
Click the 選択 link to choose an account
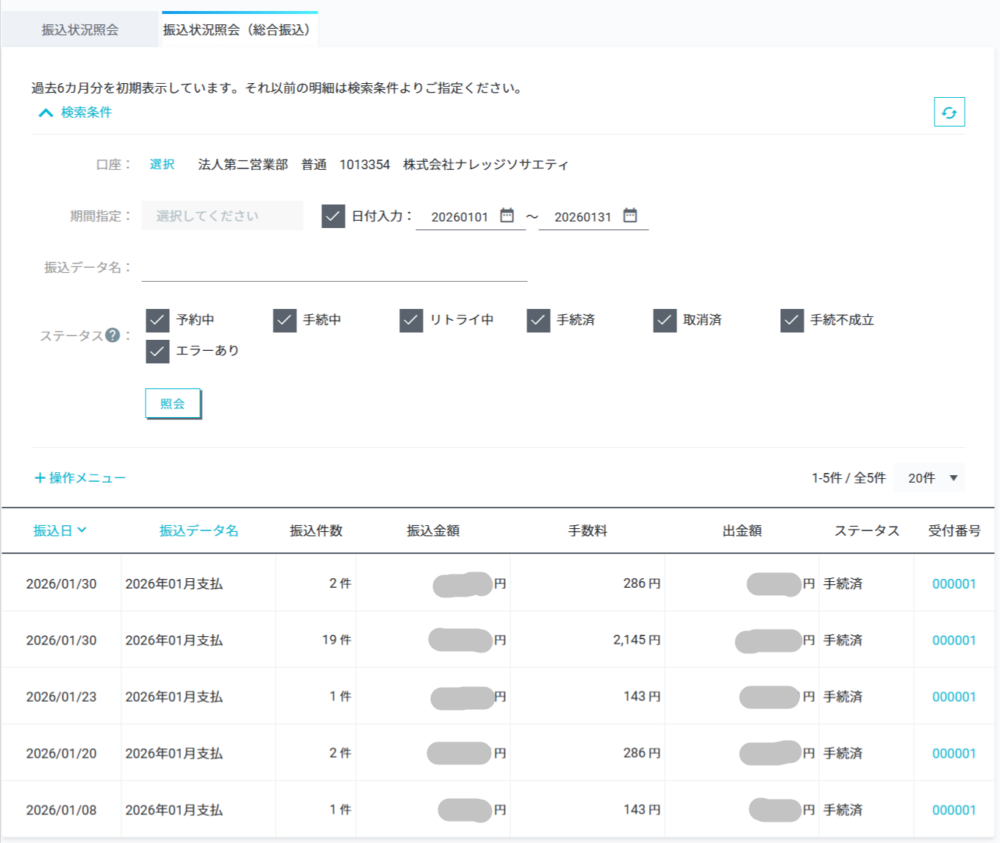(x=163, y=165)
